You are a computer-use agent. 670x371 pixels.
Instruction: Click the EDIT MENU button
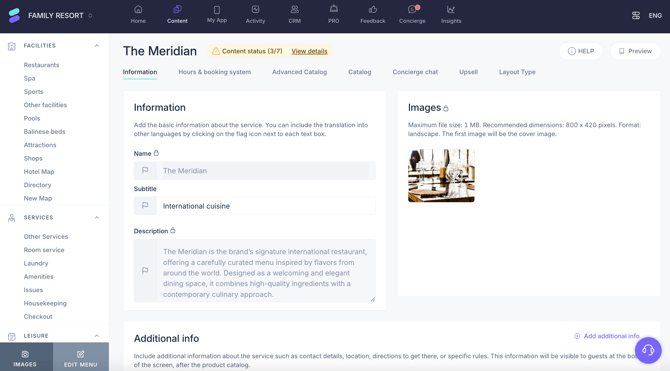(x=81, y=358)
